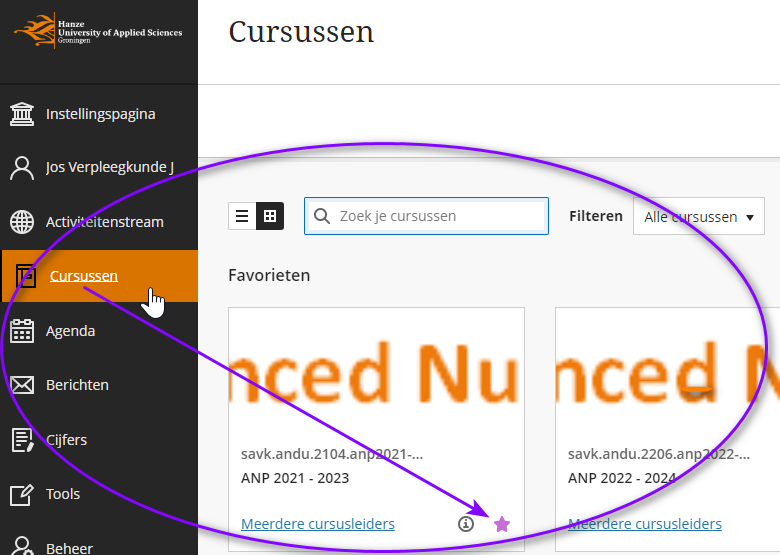Open Meerdere cursusleiders for ANP 2022 - 2024

(645, 524)
